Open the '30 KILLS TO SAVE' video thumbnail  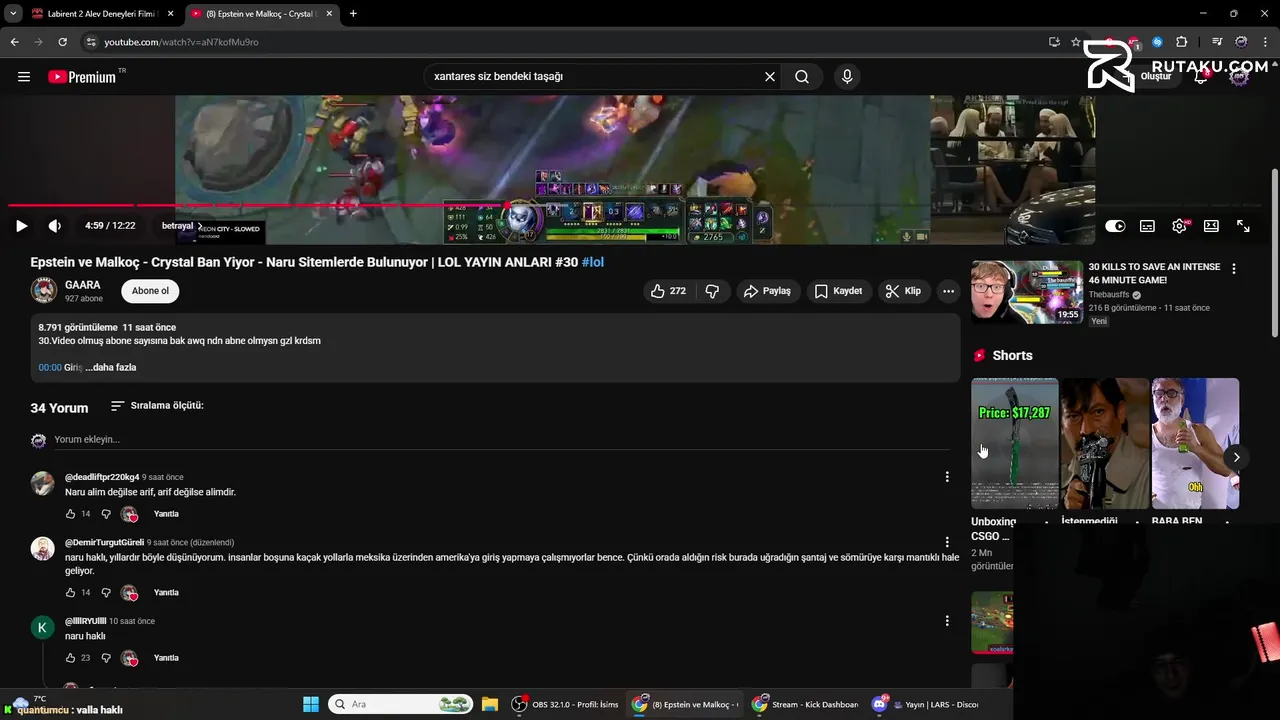tap(1027, 292)
